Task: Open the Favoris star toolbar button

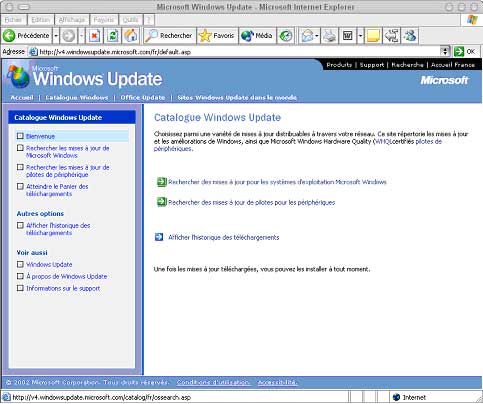Action: point(217,35)
